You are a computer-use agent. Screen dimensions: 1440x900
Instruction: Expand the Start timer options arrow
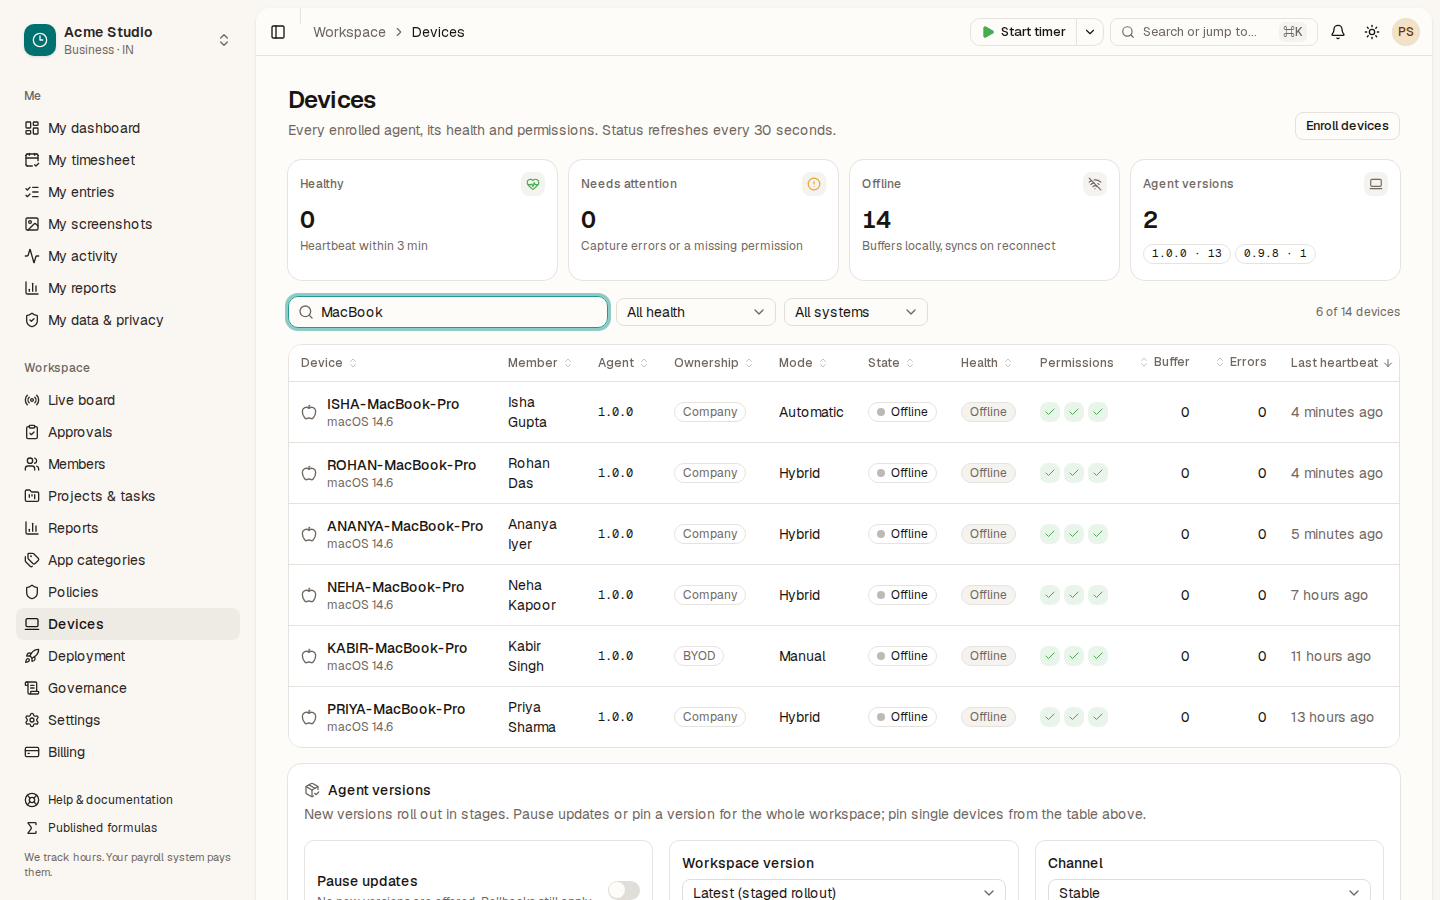pos(1090,32)
